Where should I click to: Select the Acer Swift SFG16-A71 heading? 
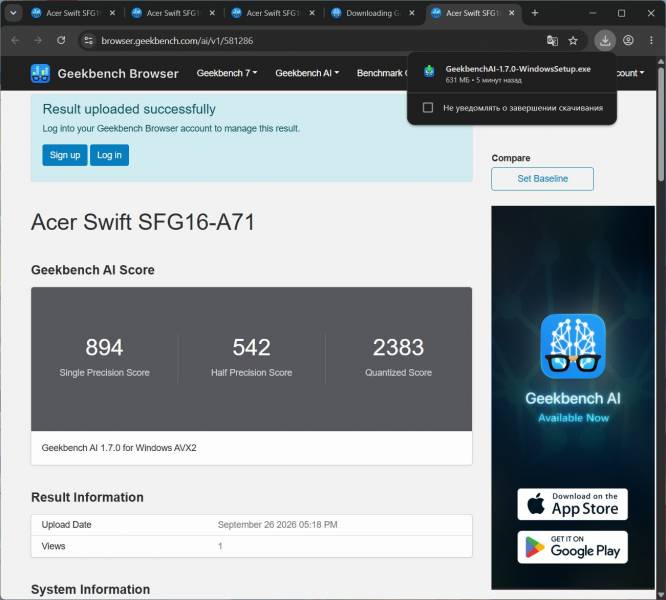coord(143,222)
